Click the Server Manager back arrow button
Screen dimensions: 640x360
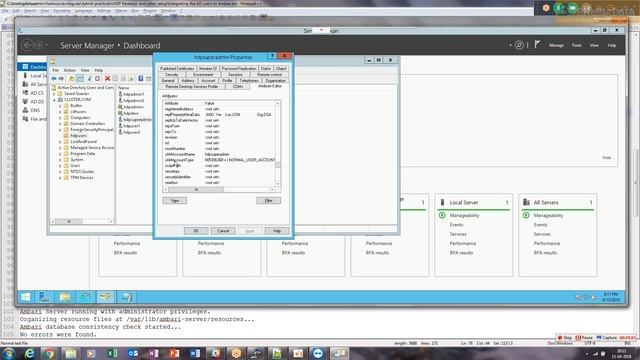click(27, 44)
